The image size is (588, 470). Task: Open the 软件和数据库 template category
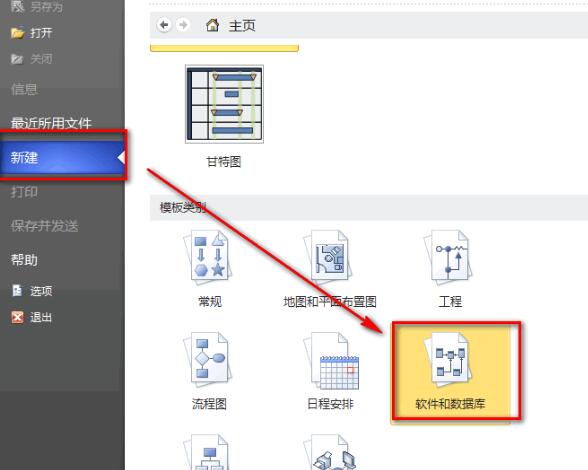(x=450, y=372)
